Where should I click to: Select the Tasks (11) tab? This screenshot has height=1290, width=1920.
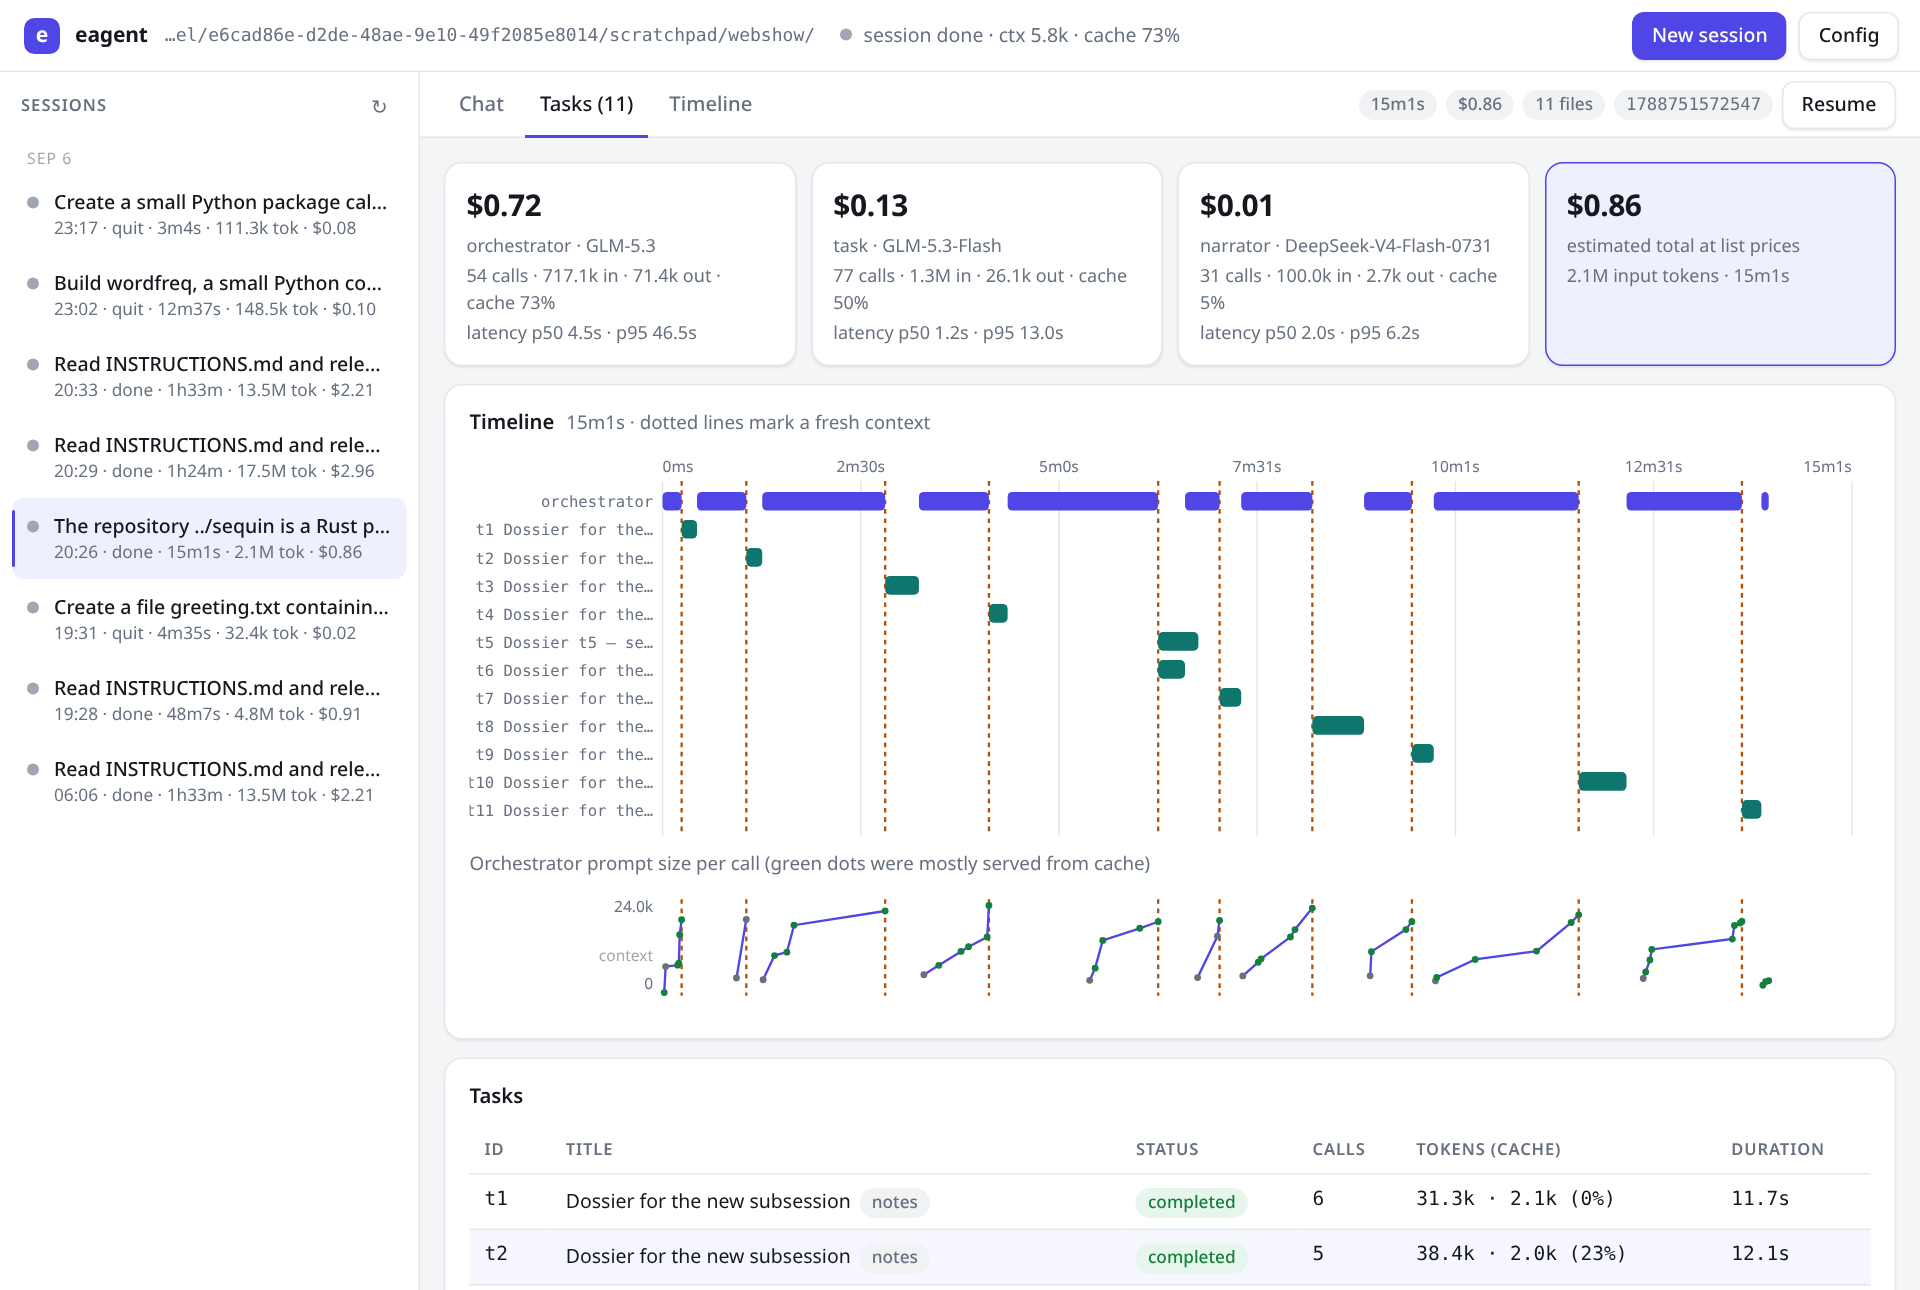tap(586, 104)
